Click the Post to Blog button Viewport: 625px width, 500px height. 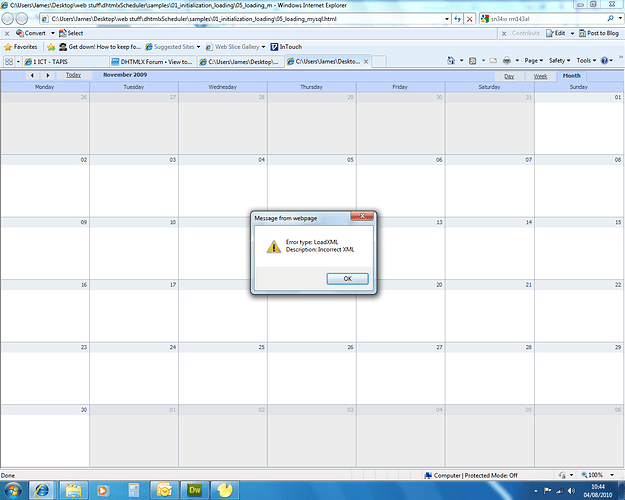tap(598, 33)
